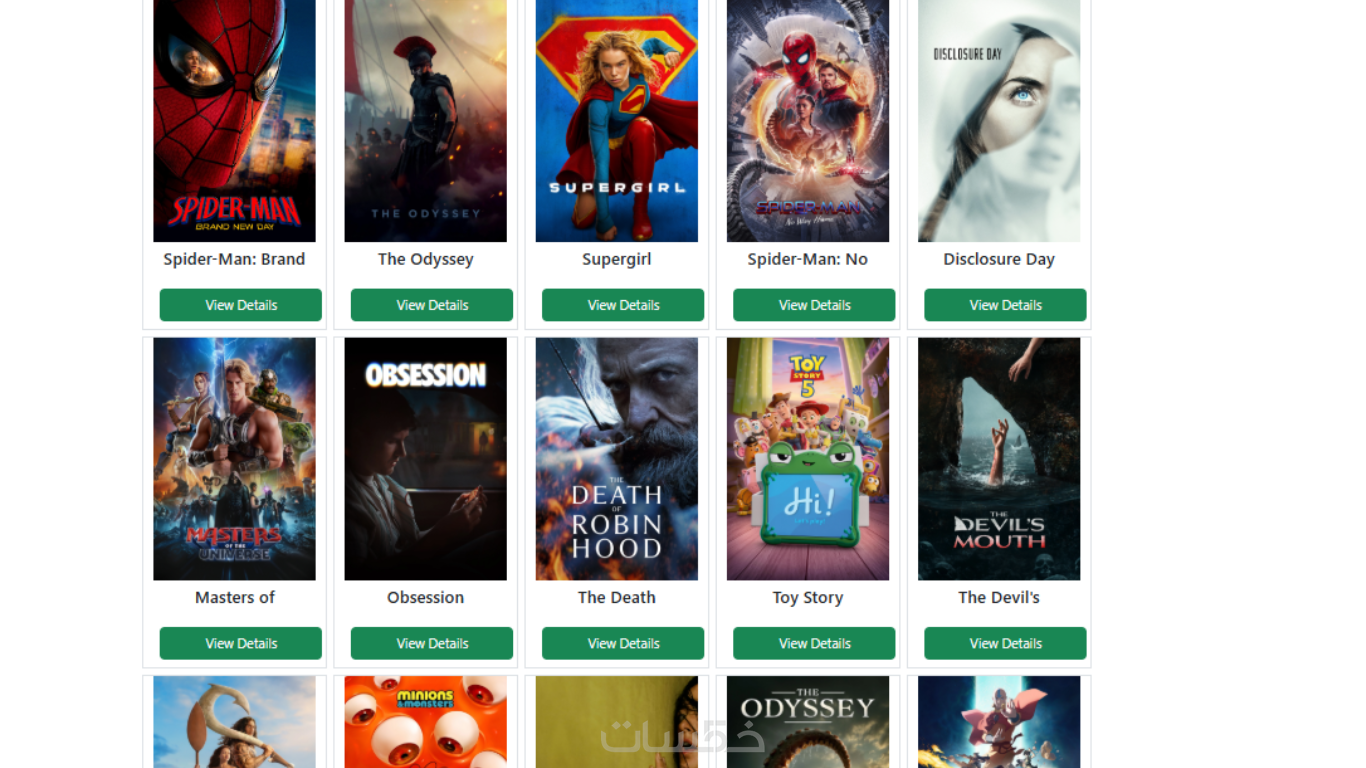Click View Details under Toy Story

(814, 643)
